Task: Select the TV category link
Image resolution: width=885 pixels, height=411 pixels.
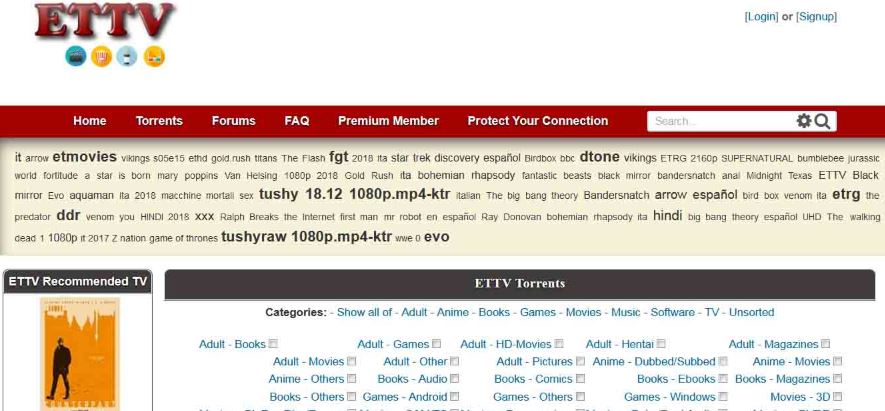Action: point(712,312)
